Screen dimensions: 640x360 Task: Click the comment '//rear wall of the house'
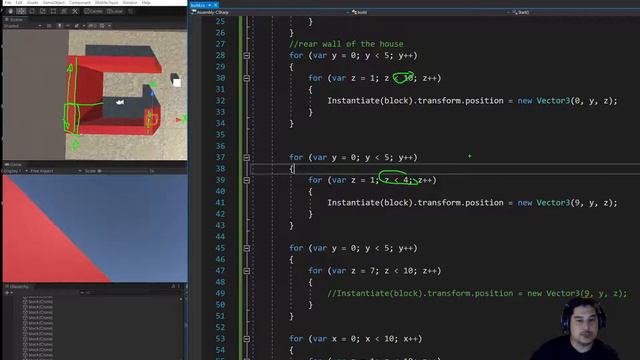[346, 44]
